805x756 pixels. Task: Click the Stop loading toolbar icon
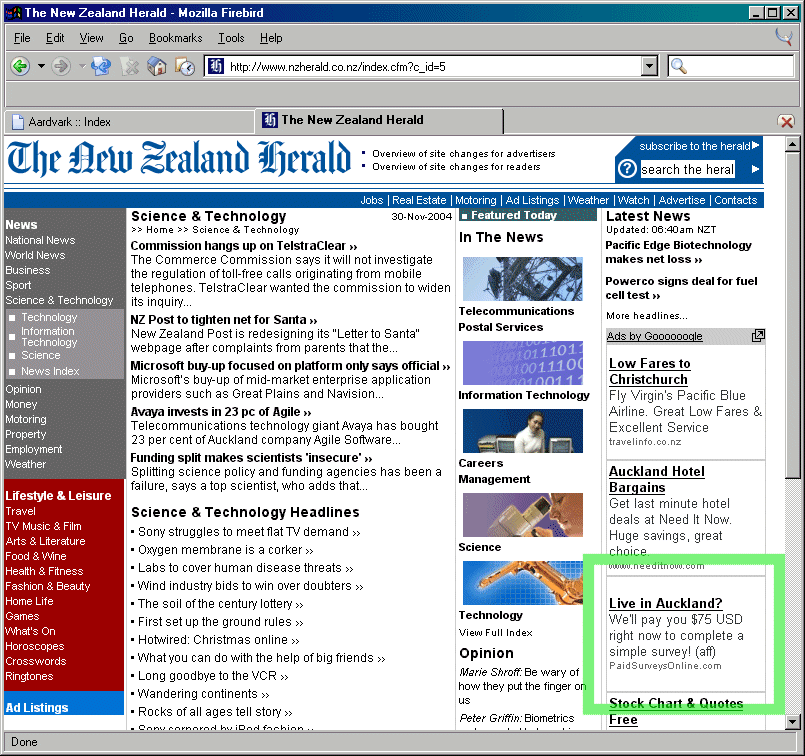tap(129, 67)
